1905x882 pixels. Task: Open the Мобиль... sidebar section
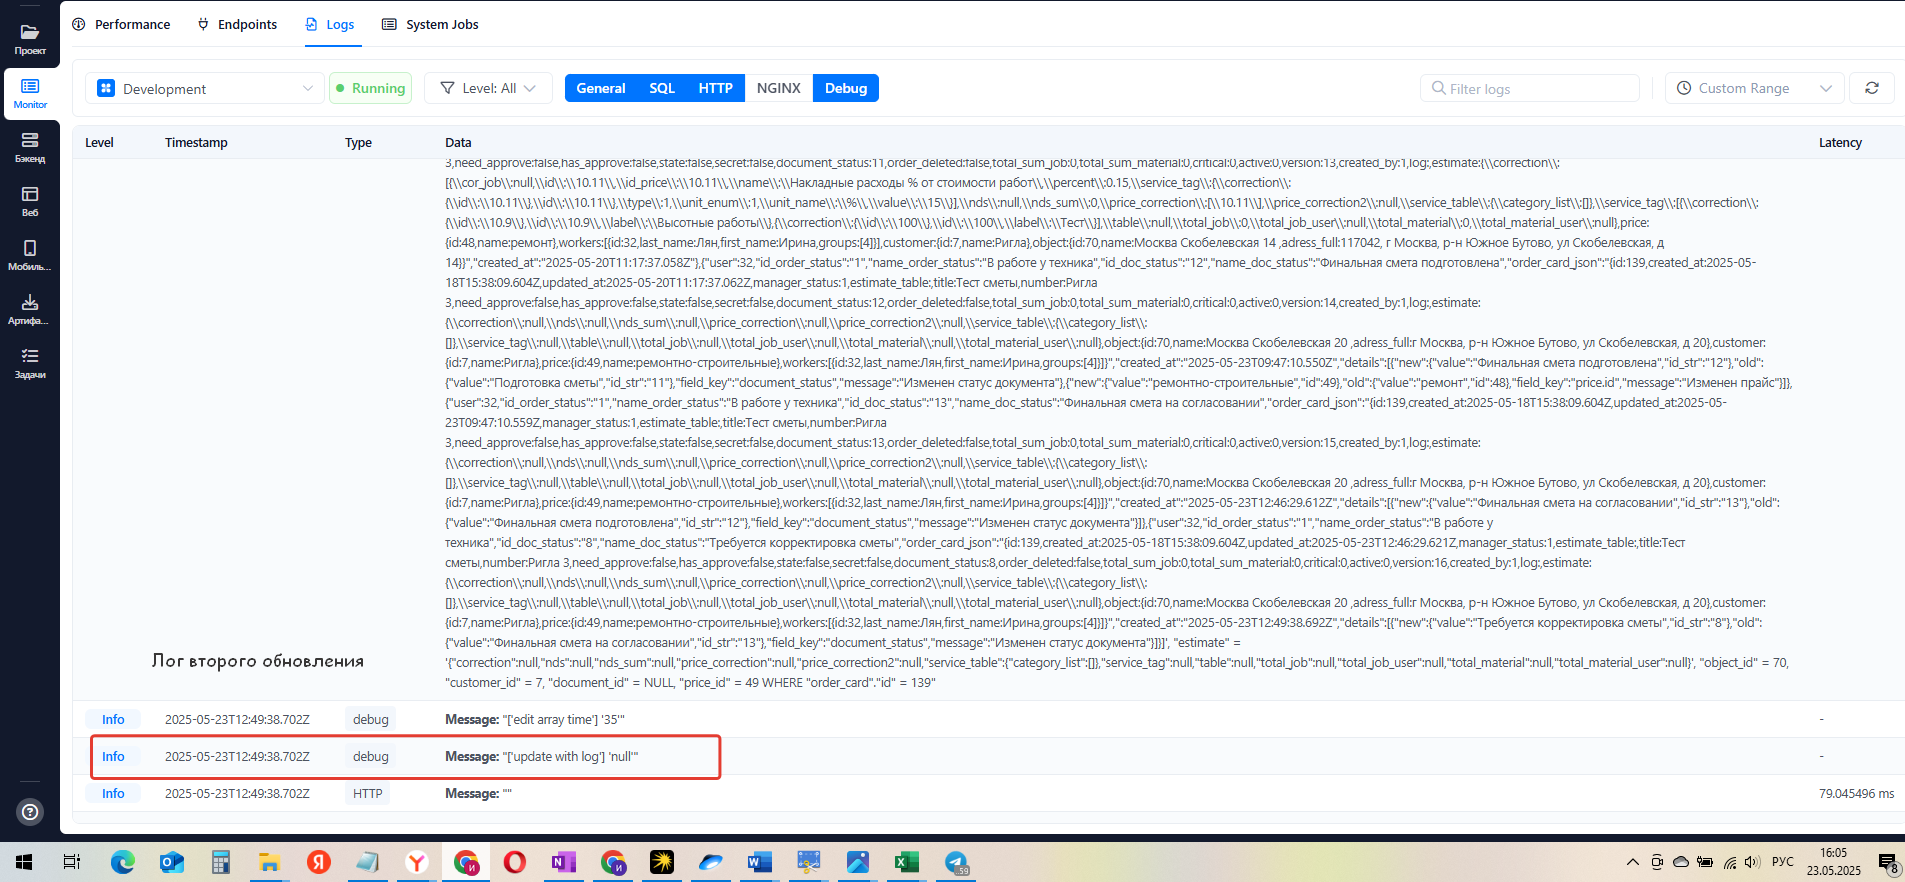[x=30, y=255]
